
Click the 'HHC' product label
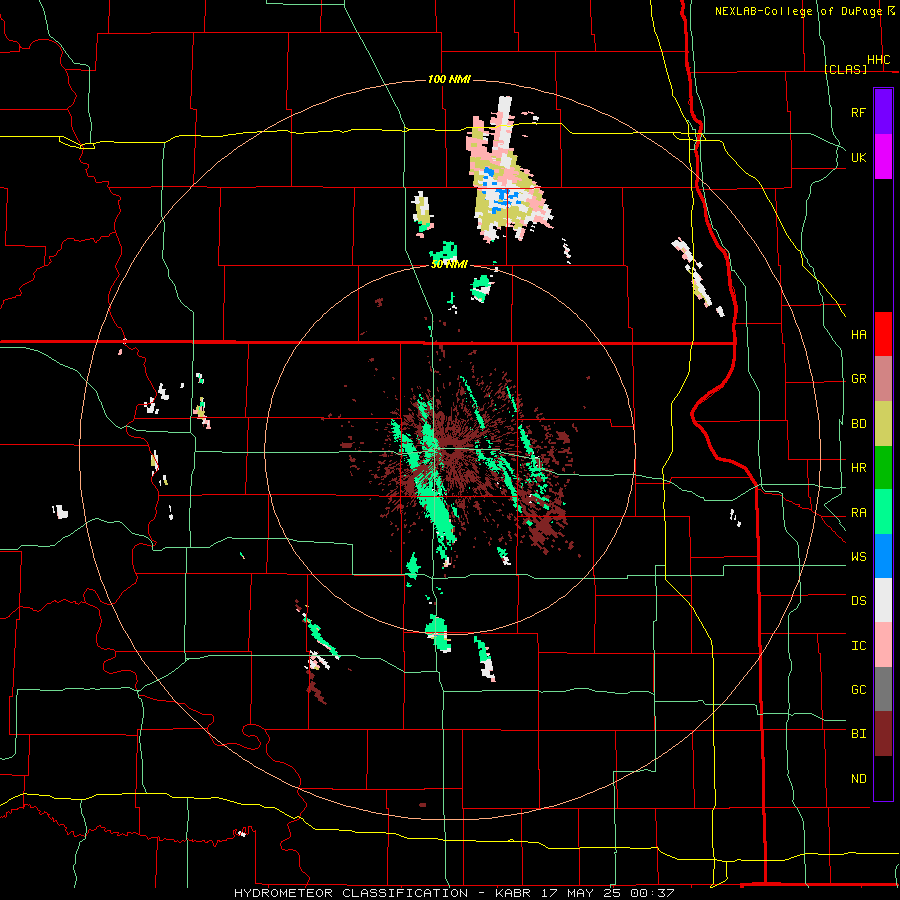878,60
